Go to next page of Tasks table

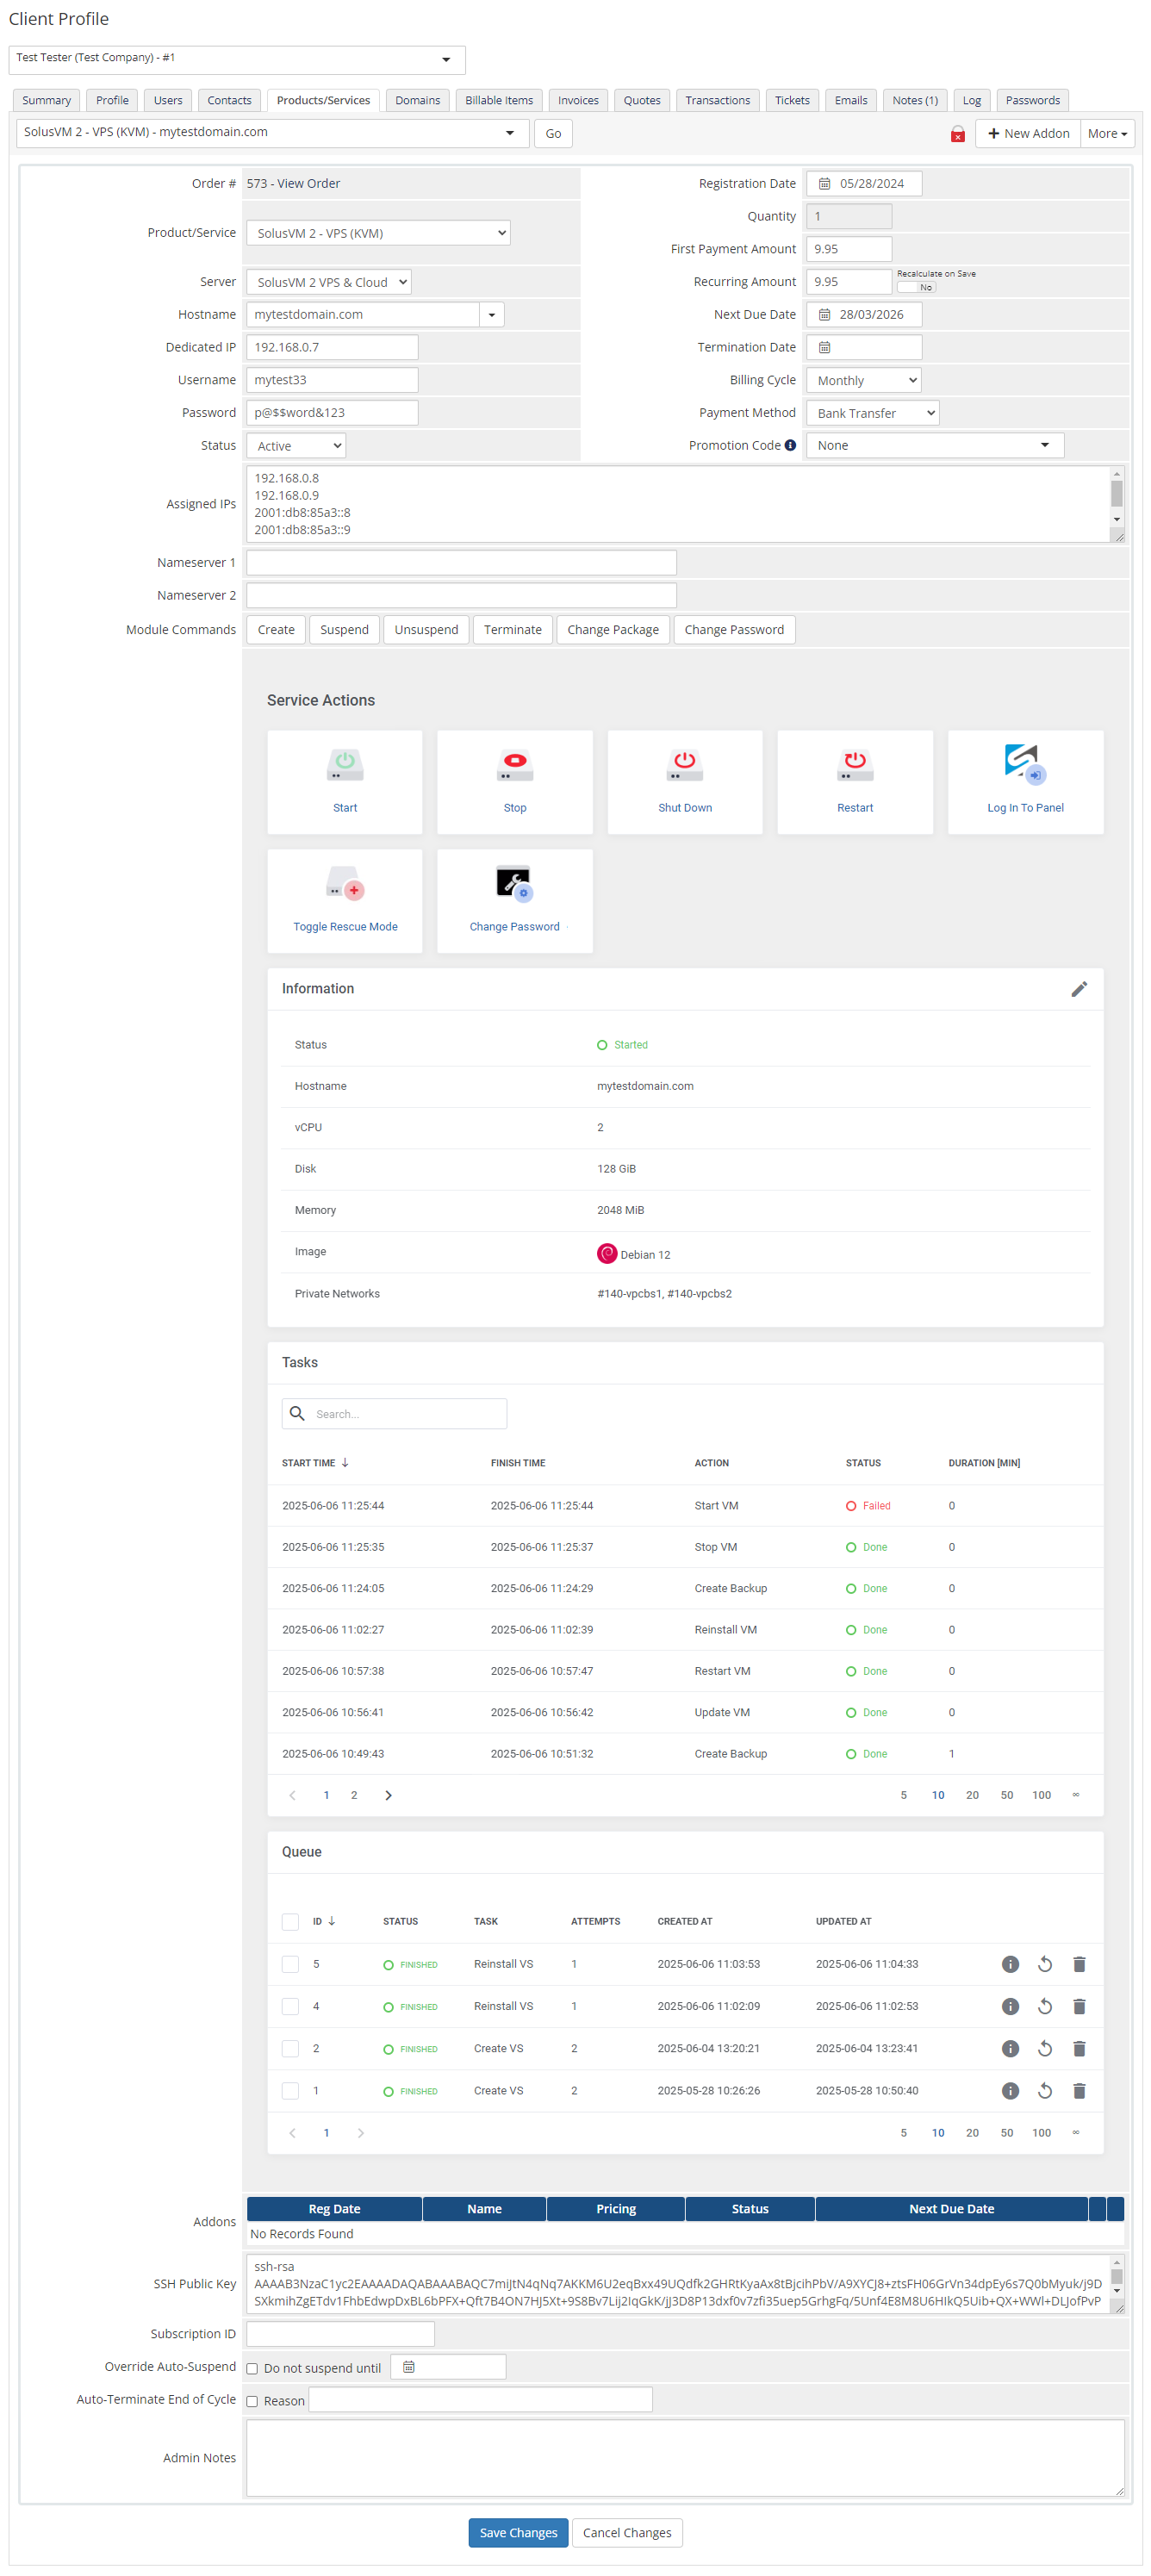pyautogui.click(x=388, y=1795)
